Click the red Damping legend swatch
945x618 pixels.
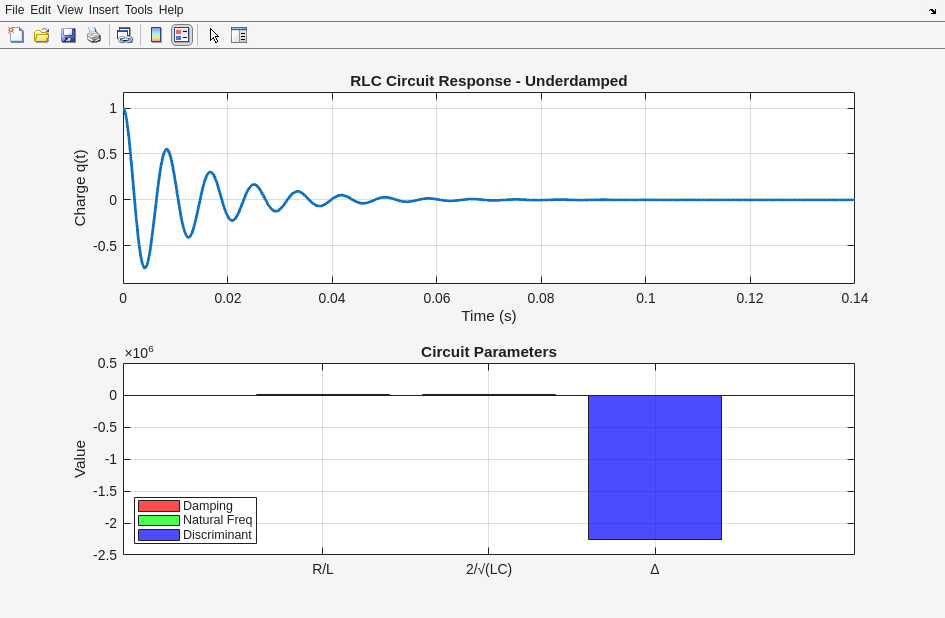(x=159, y=506)
